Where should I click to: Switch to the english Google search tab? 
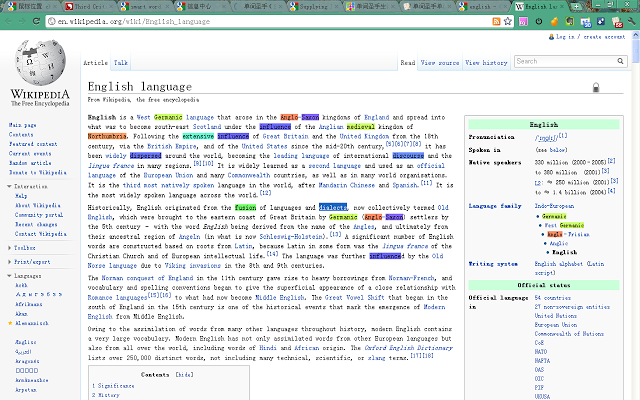tap(482, 7)
